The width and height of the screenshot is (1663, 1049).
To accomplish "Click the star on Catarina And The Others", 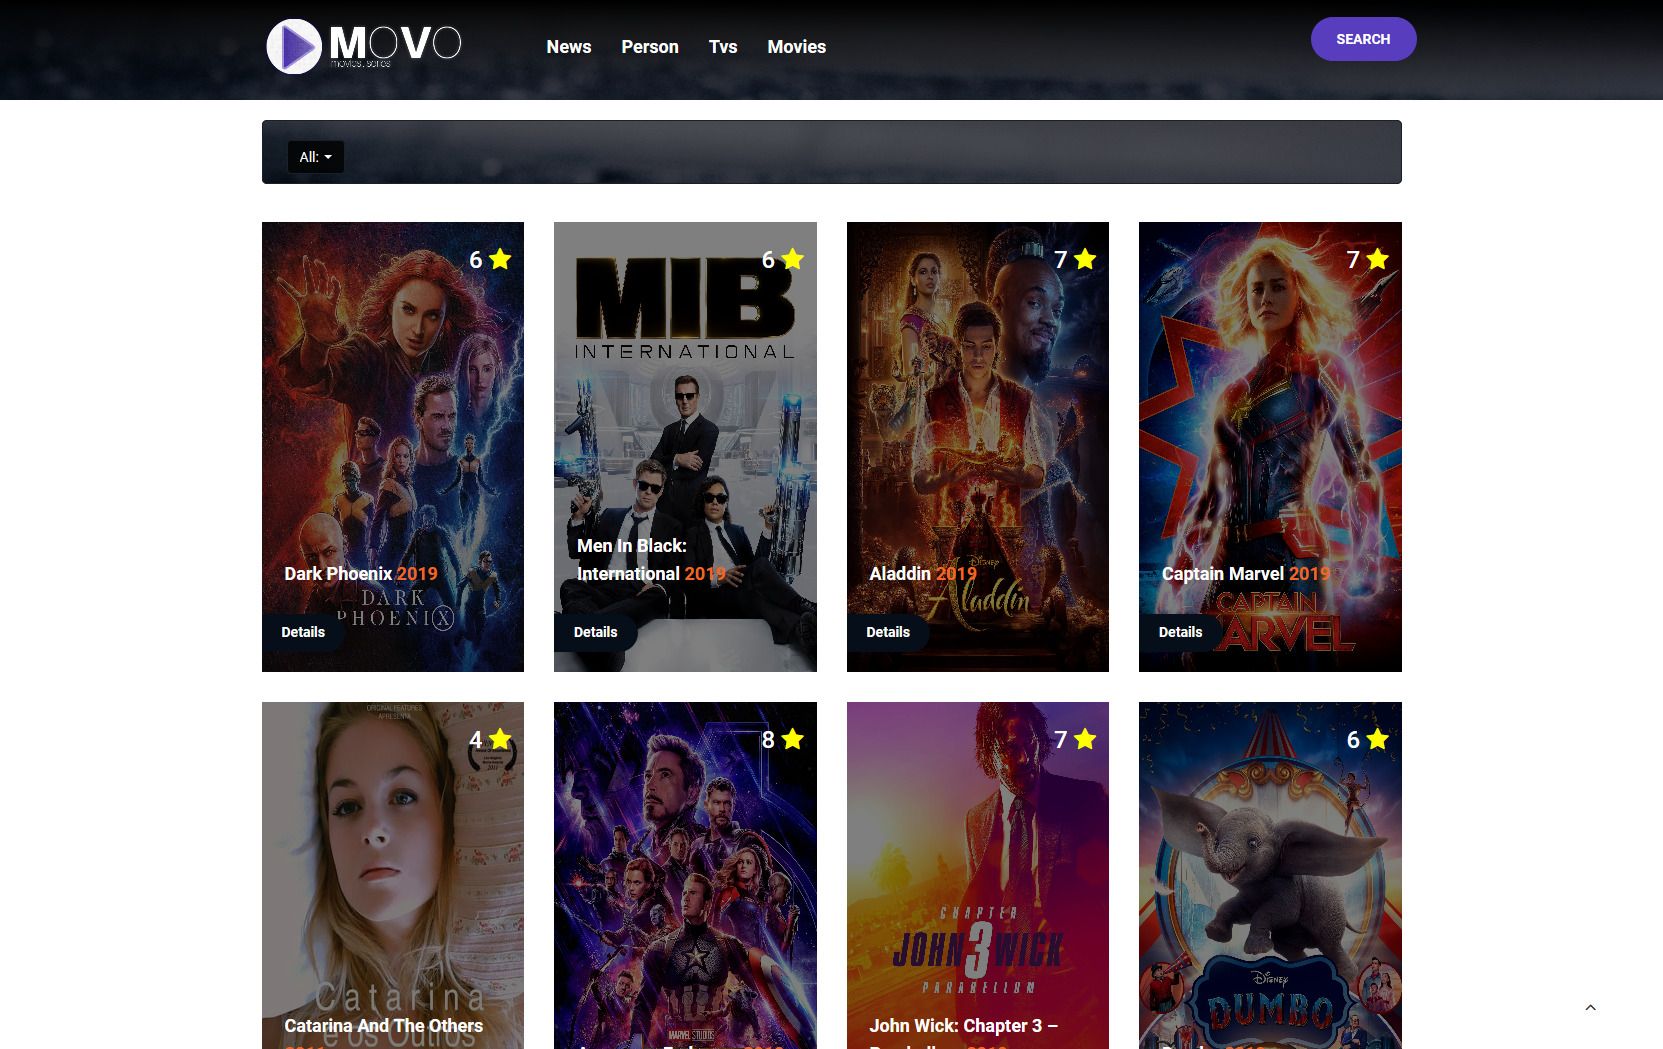I will [x=501, y=739].
